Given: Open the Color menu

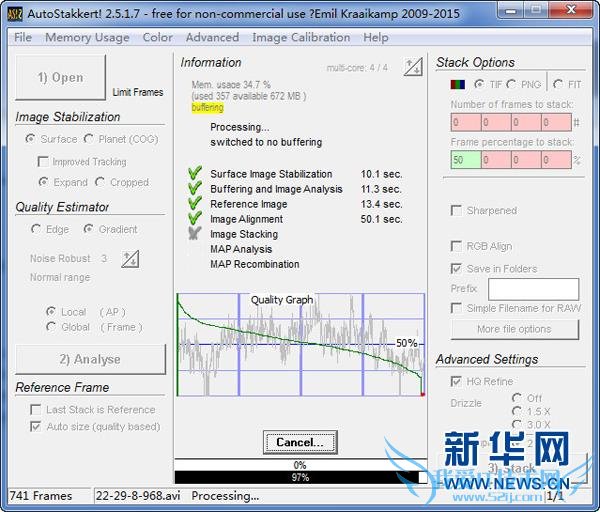Looking at the screenshot, I should click(157, 38).
